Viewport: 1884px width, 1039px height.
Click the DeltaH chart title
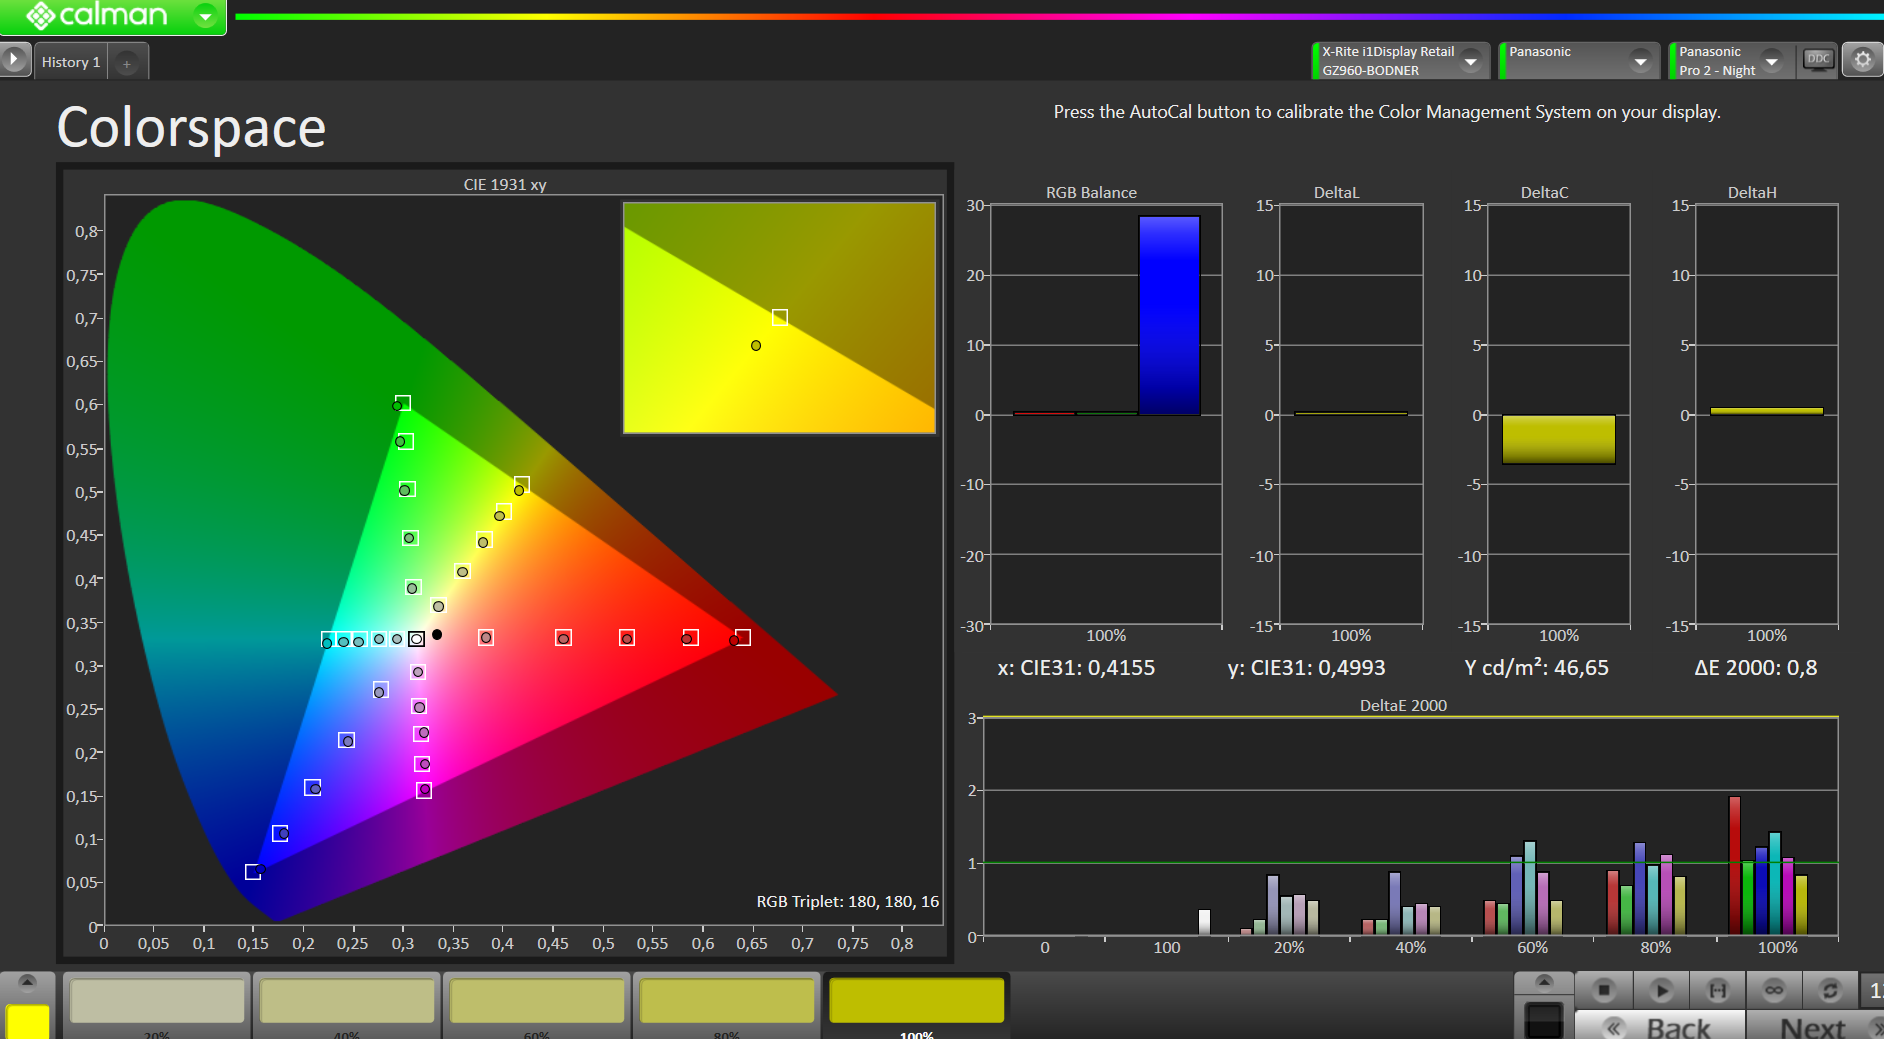click(x=1752, y=192)
